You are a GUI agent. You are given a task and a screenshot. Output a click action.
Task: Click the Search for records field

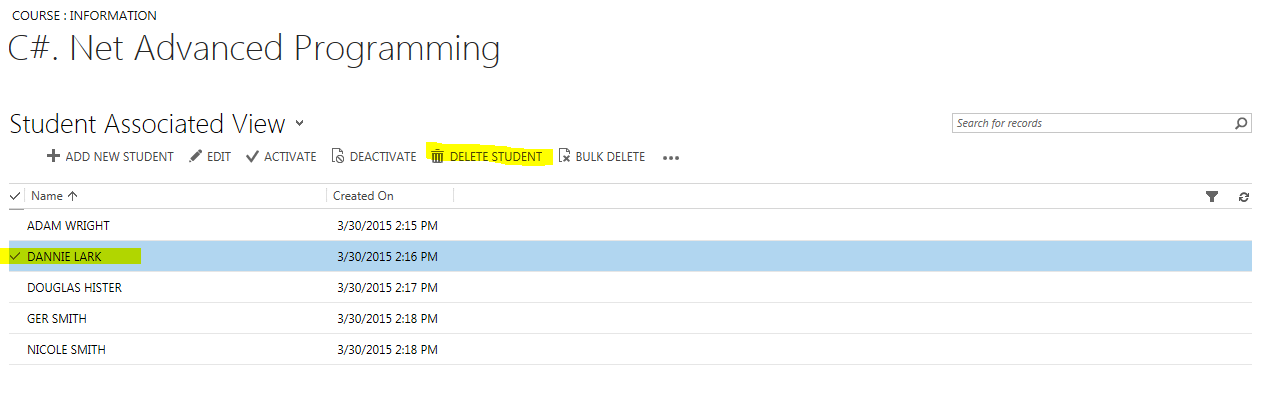pyautogui.click(x=1090, y=124)
